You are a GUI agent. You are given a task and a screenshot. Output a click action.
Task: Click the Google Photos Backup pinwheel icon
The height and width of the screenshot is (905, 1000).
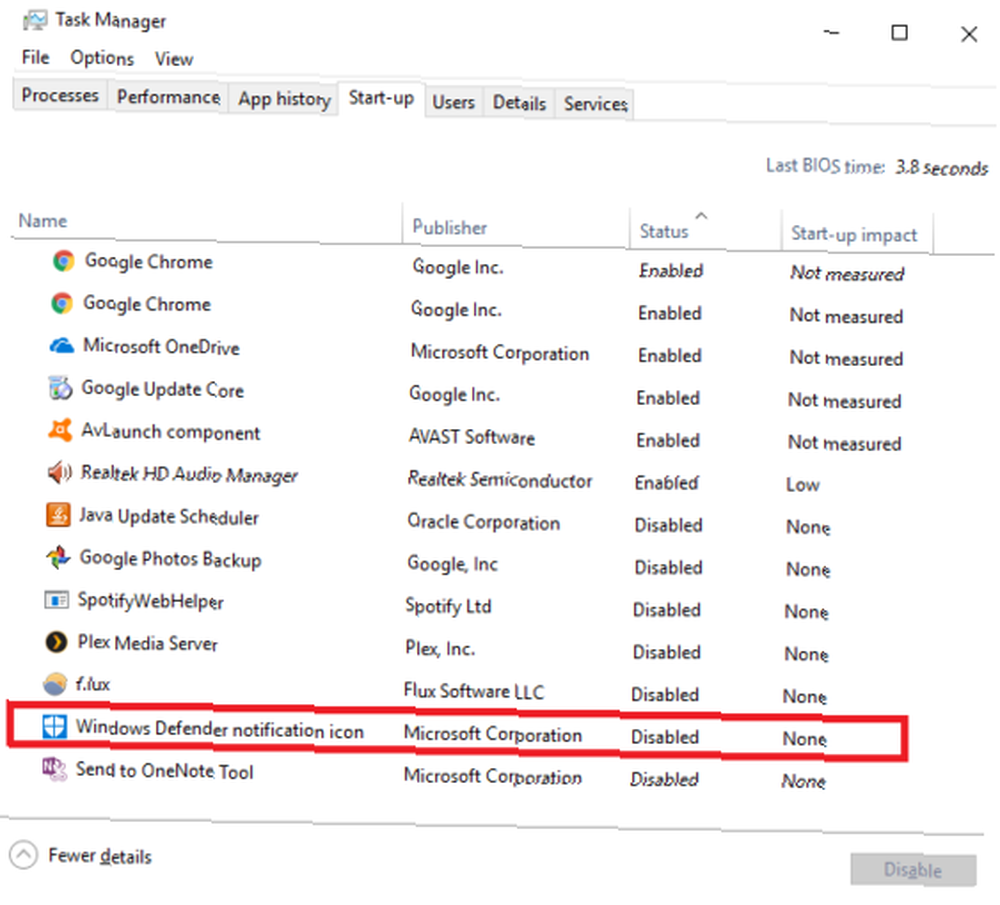click(x=58, y=557)
